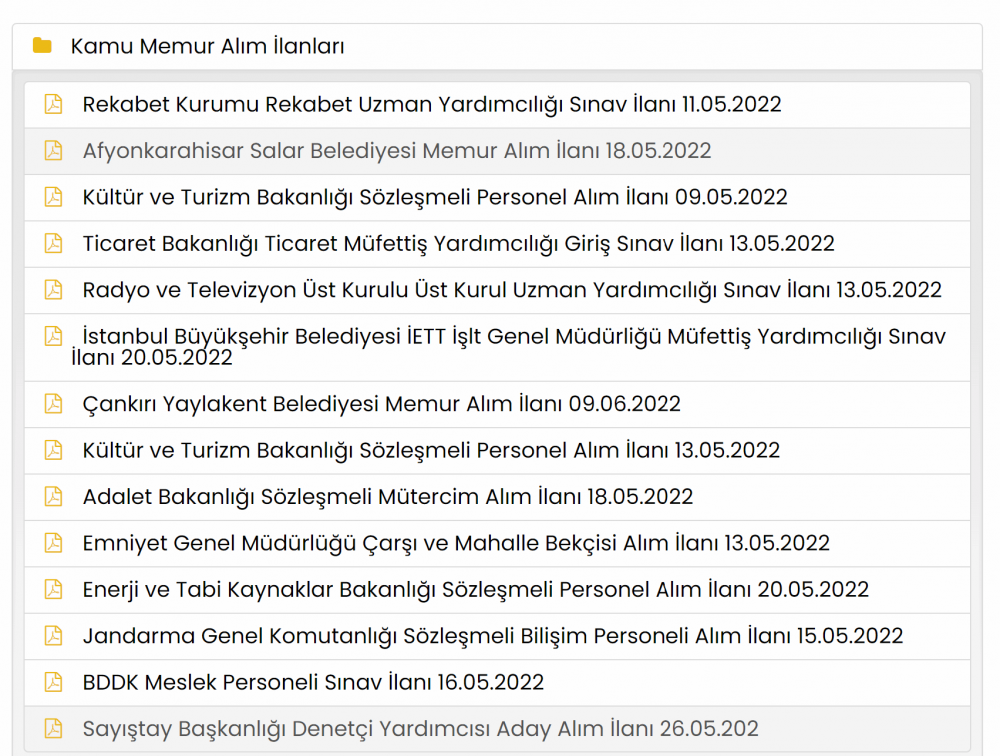Click PDF icon for Ticaret Bakanlığı ilanı
Screen dimensions: 1000x756
click(54, 243)
